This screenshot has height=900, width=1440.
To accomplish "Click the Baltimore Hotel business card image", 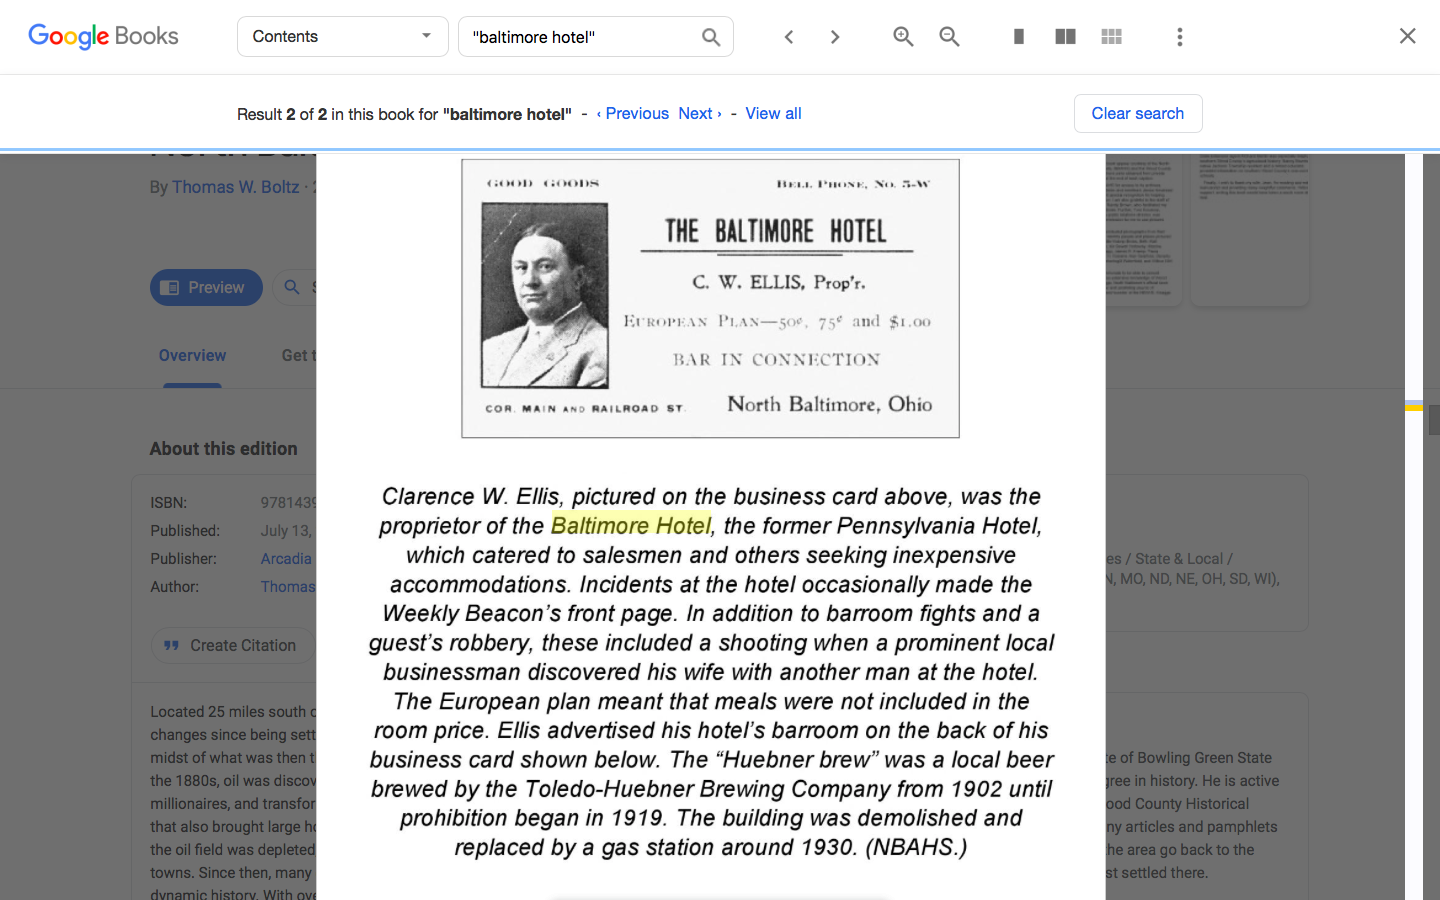I will coord(710,298).
